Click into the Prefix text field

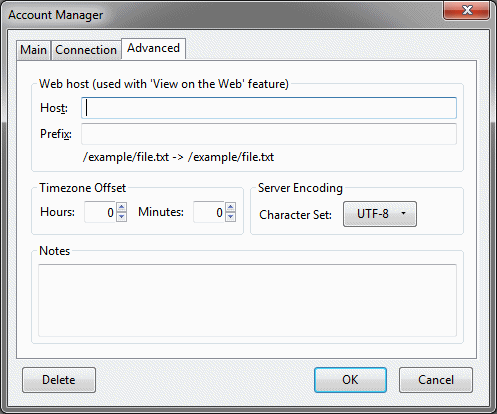(269, 134)
